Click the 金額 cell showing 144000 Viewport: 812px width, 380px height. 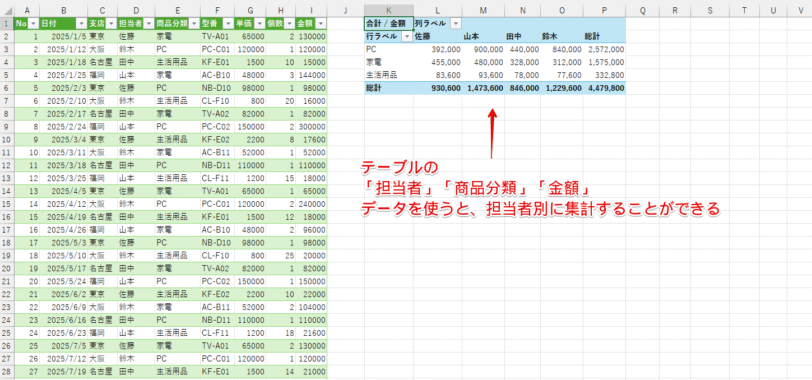click(311, 75)
